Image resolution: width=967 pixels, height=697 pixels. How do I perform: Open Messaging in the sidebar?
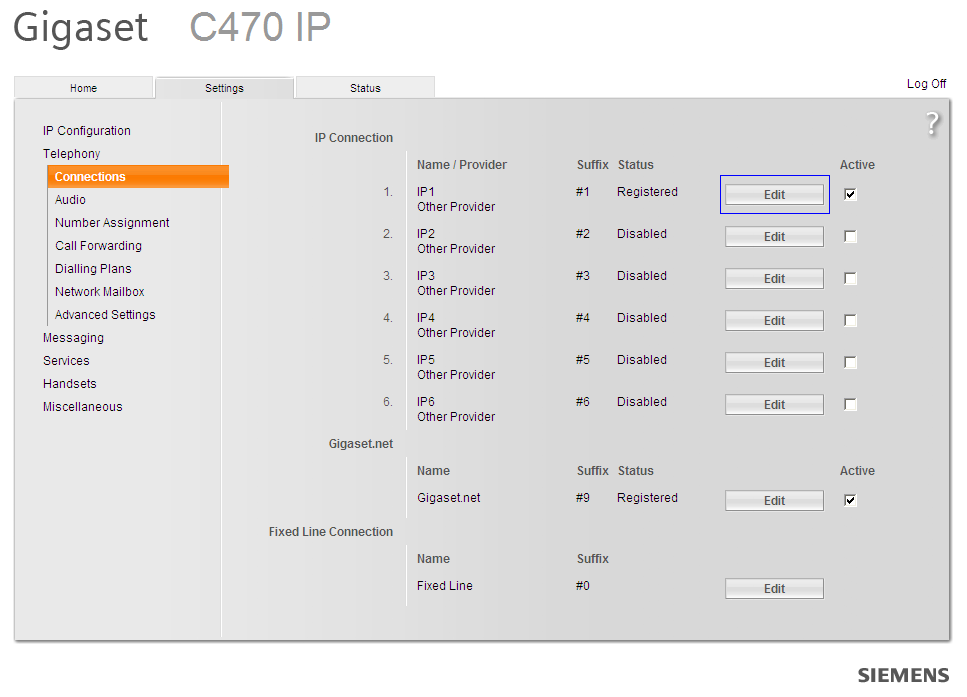click(x=73, y=338)
